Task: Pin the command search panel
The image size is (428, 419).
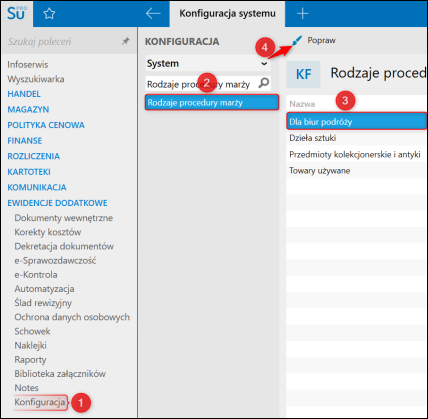Action: (x=125, y=41)
